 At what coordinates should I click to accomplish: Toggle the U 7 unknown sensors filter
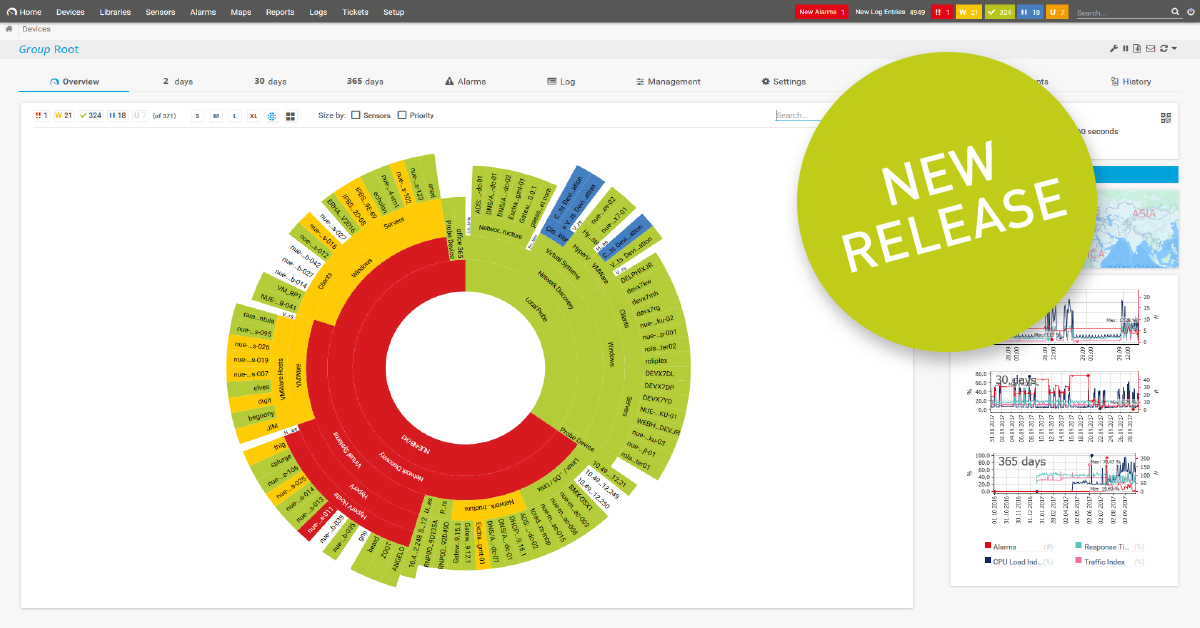[139, 115]
